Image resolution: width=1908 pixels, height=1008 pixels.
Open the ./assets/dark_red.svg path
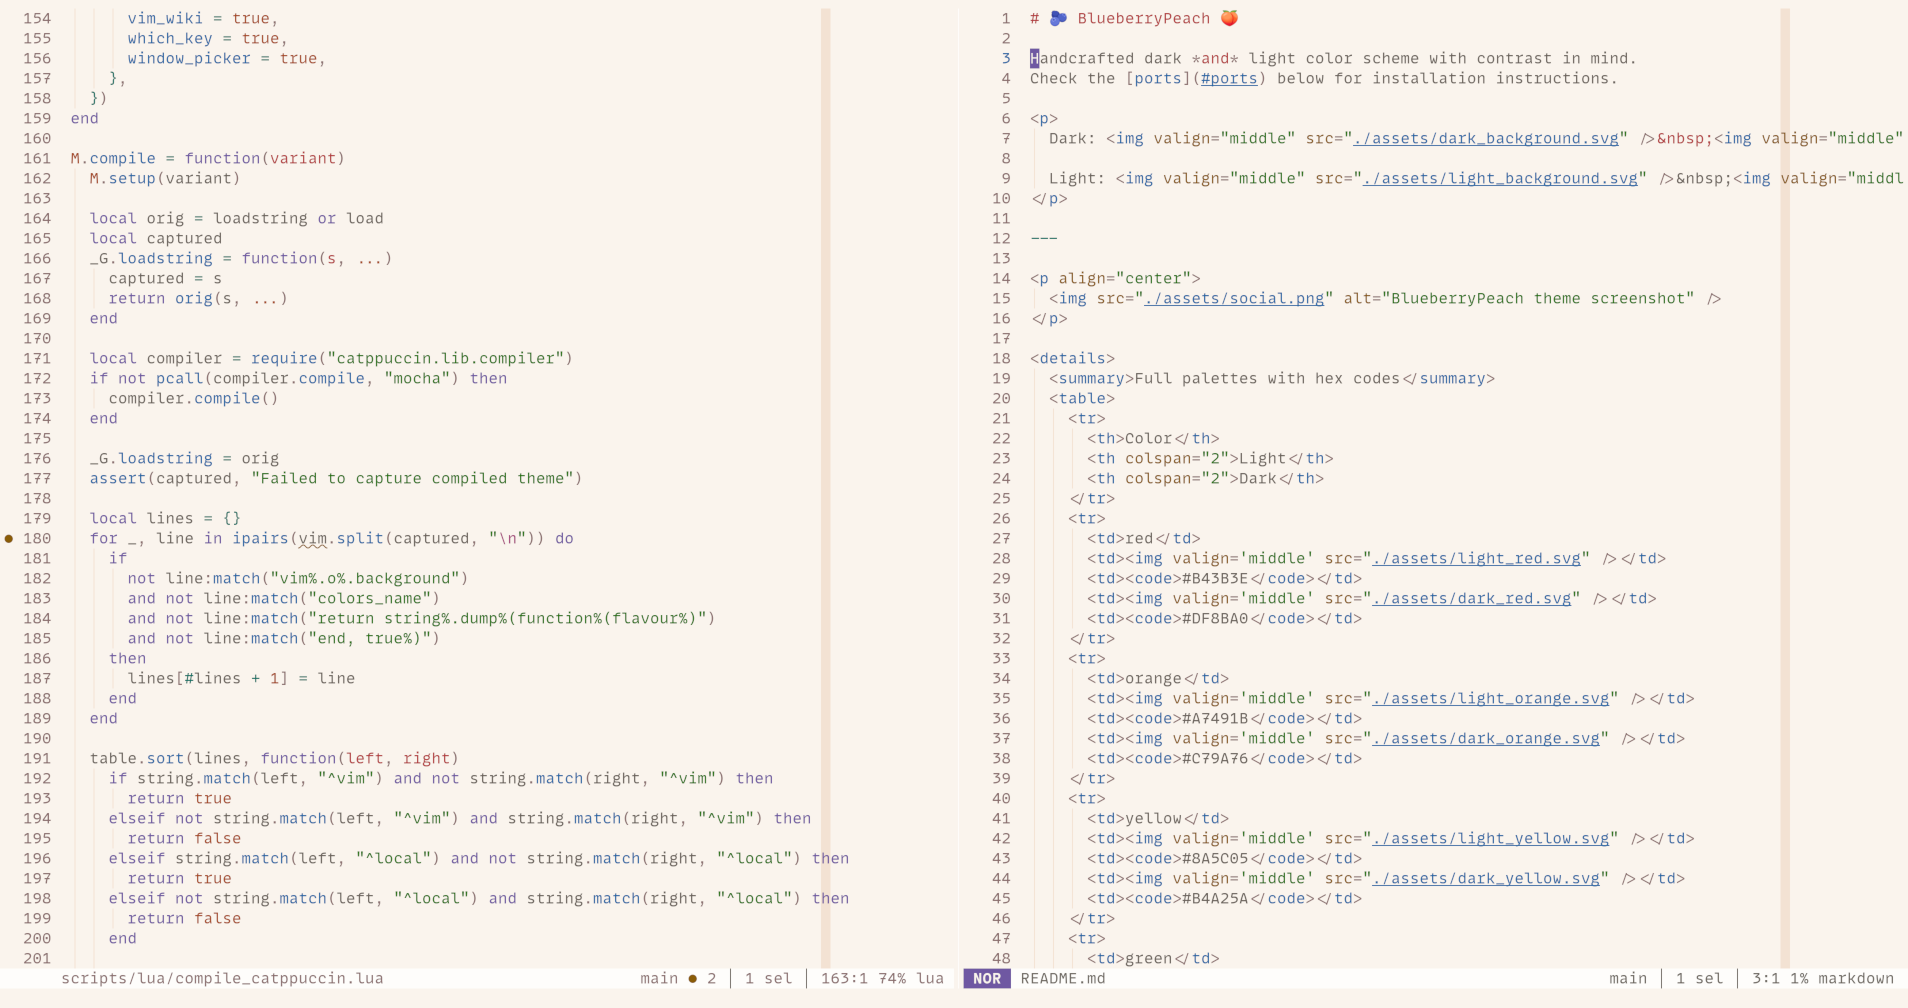pyautogui.click(x=1472, y=598)
